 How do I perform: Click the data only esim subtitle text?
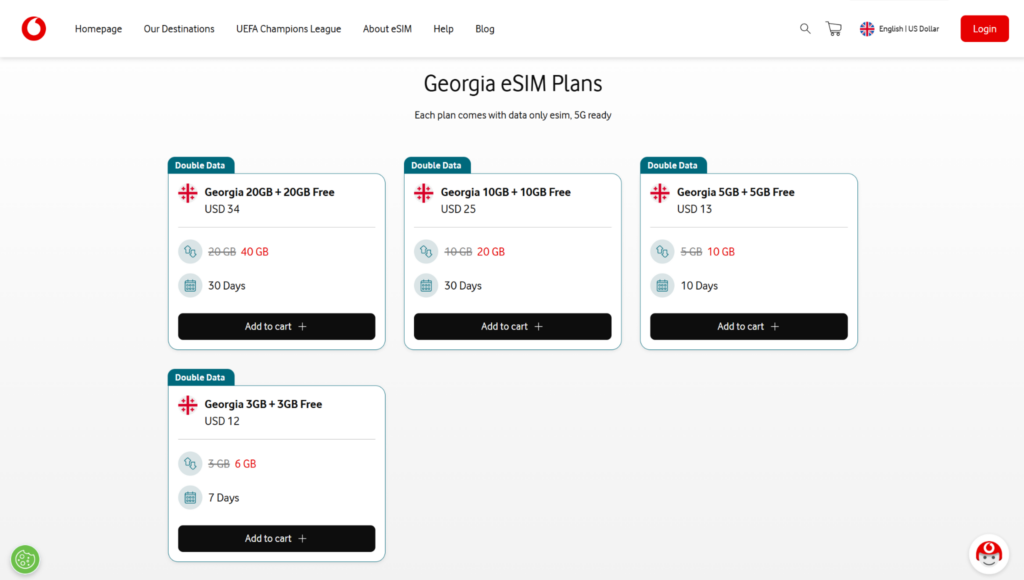(x=513, y=115)
